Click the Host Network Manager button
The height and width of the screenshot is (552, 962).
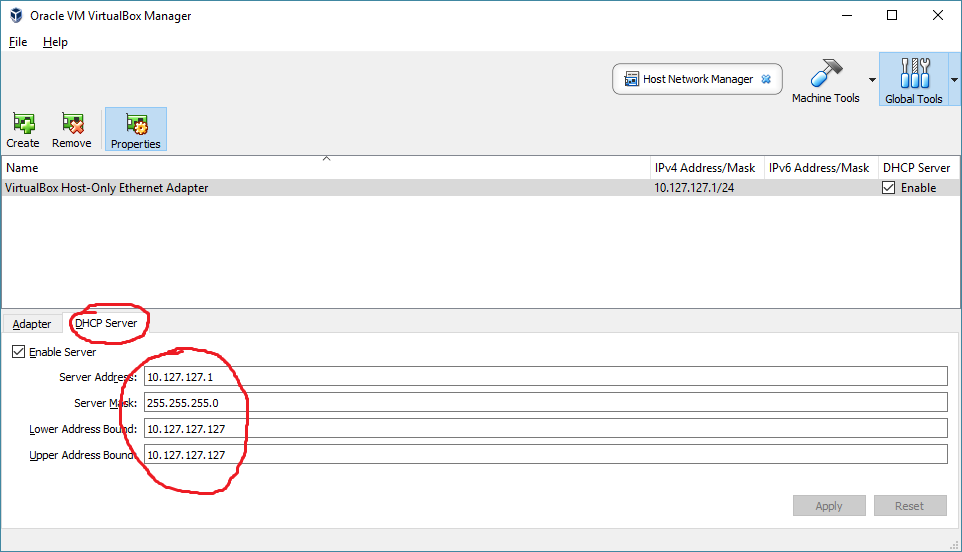[x=697, y=79]
